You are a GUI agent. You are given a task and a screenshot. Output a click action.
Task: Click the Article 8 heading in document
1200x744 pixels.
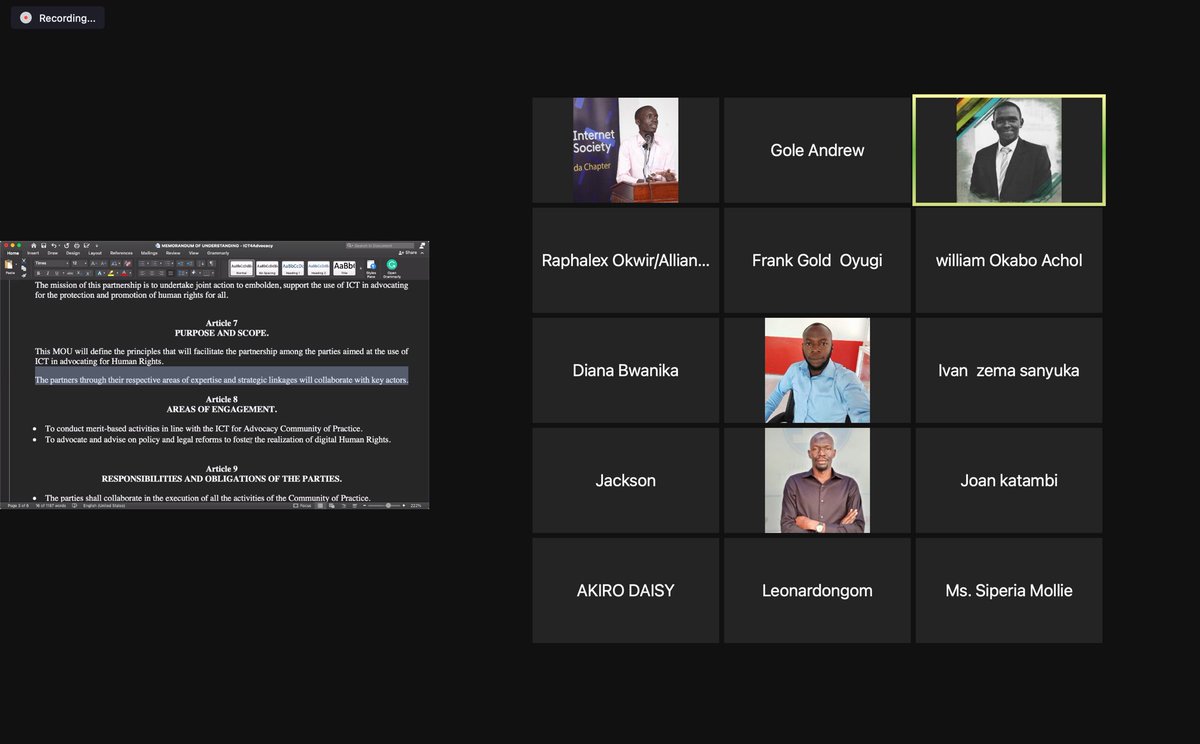221,399
